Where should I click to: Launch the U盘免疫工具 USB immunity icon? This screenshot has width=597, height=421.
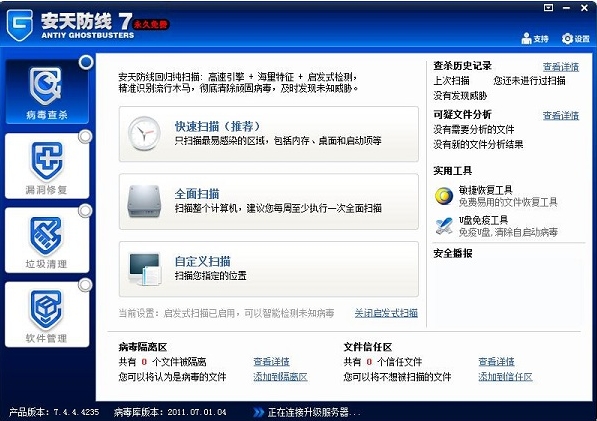[x=444, y=226]
